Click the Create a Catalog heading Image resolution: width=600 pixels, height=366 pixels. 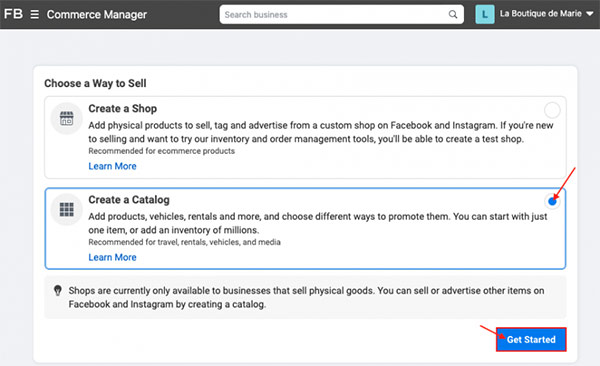[x=129, y=200]
